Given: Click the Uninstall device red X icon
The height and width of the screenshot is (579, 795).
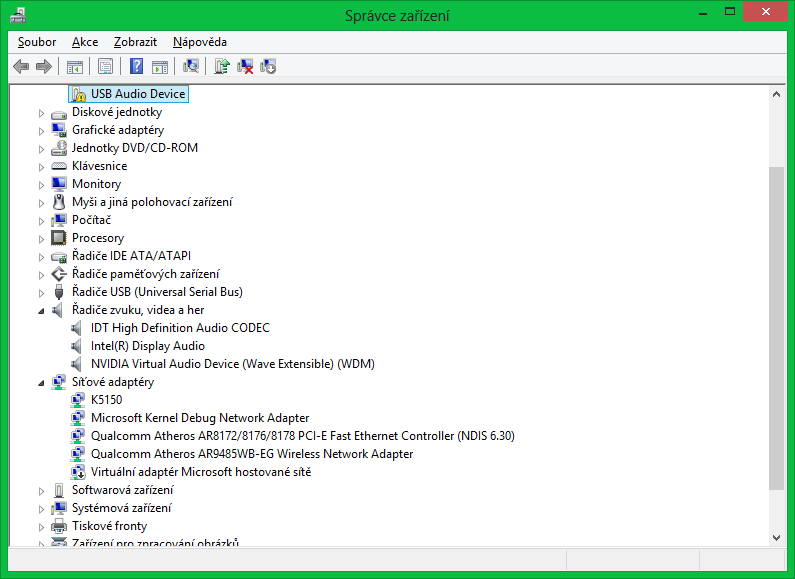Looking at the screenshot, I should pos(245,66).
